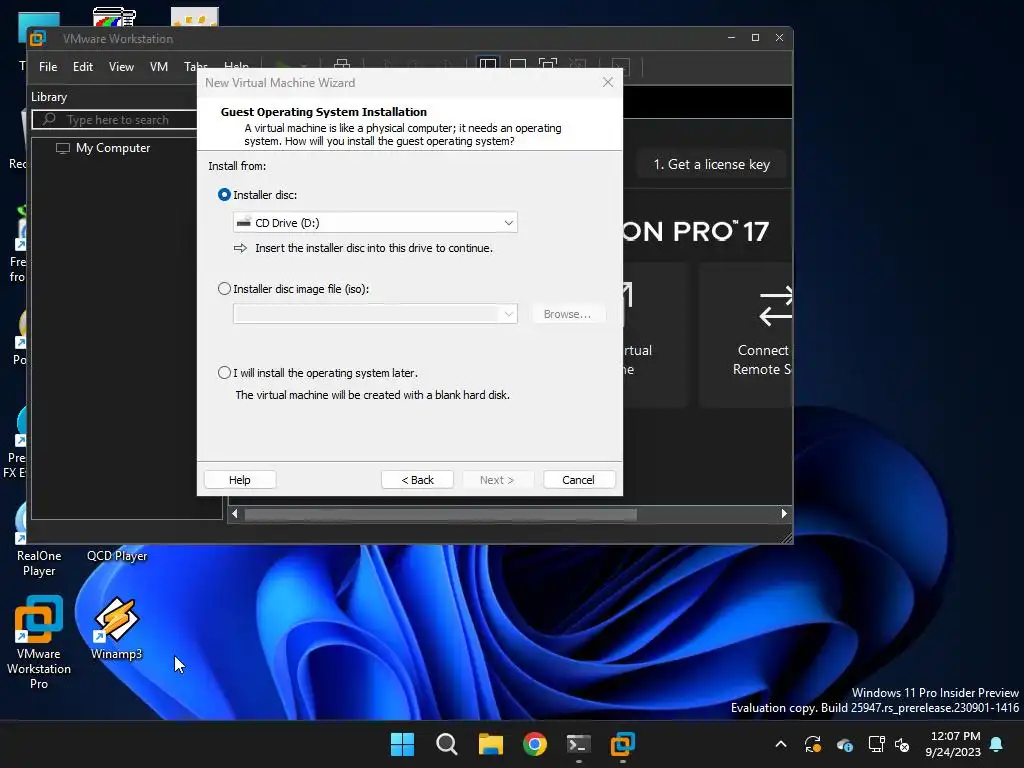The image size is (1024, 768).
Task: Click the Next > button in the wizard
Action: (x=497, y=480)
